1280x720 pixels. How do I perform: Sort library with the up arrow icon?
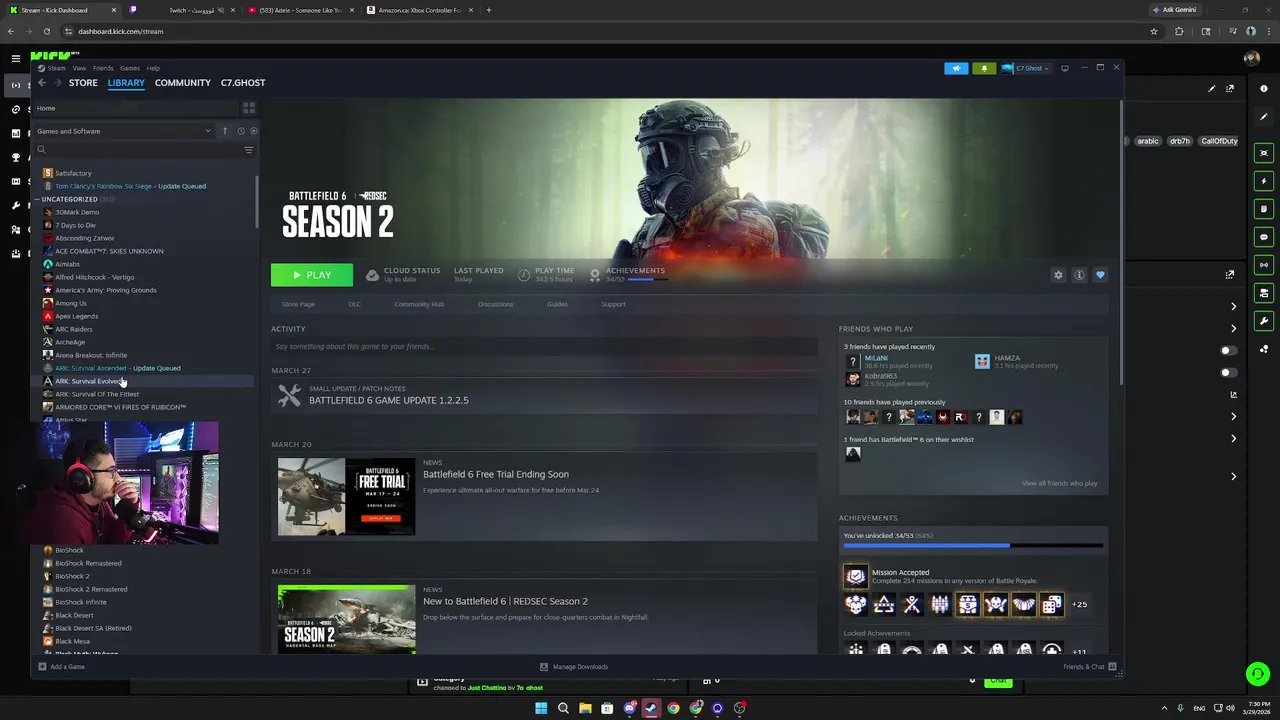(x=224, y=131)
